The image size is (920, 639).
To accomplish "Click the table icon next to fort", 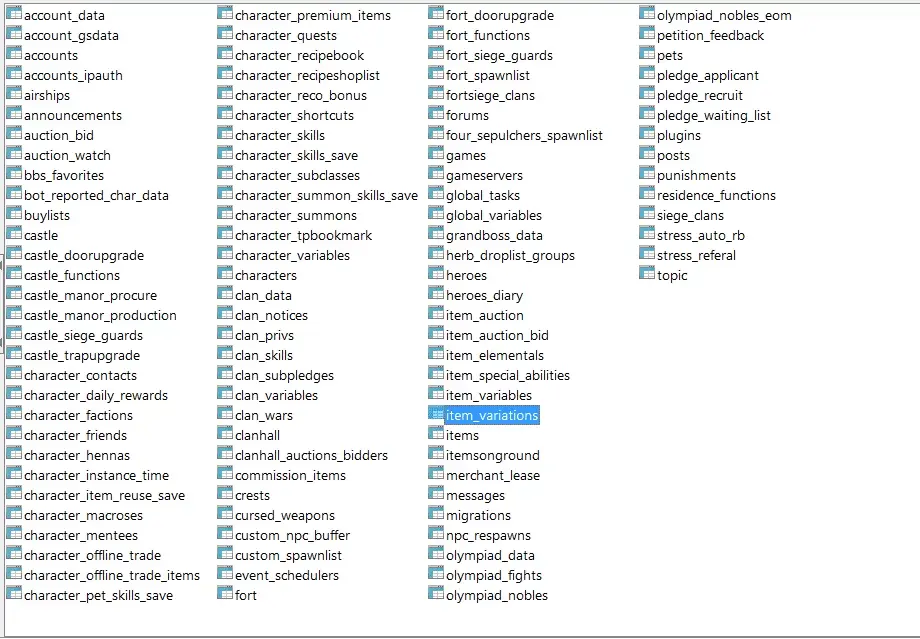I will pos(225,593).
